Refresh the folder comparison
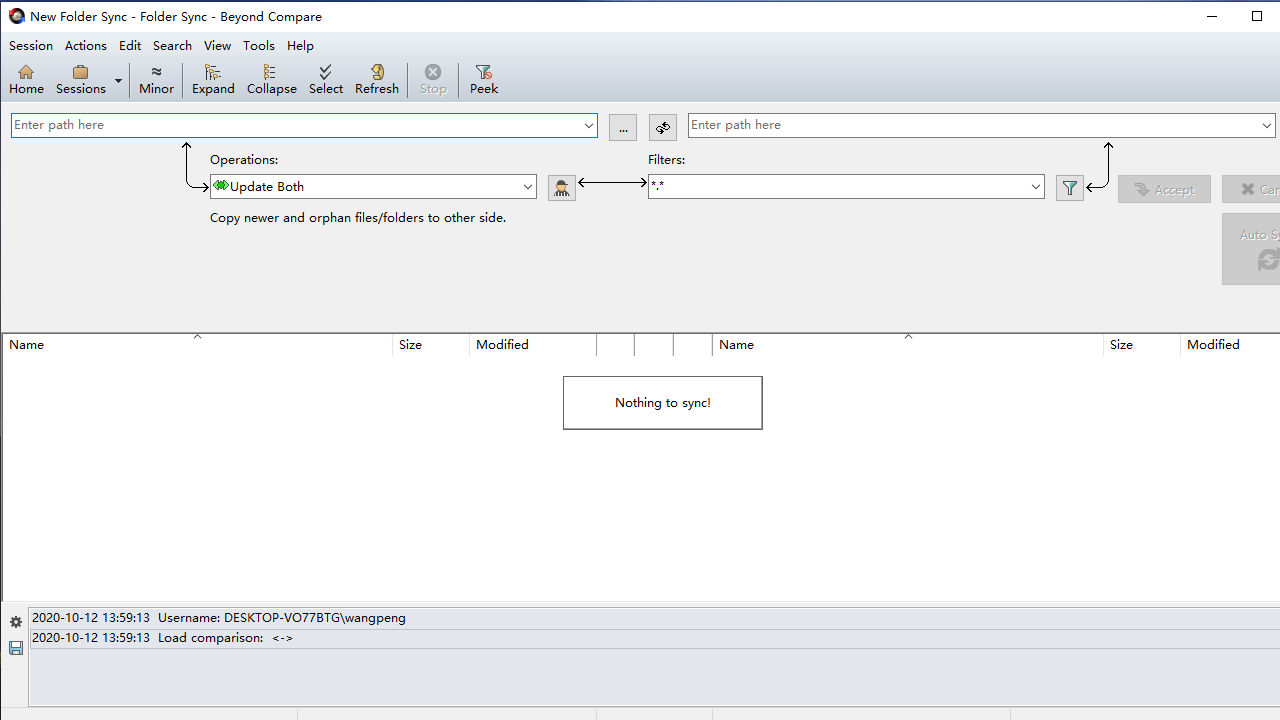This screenshot has height=720, width=1280. 377,79
